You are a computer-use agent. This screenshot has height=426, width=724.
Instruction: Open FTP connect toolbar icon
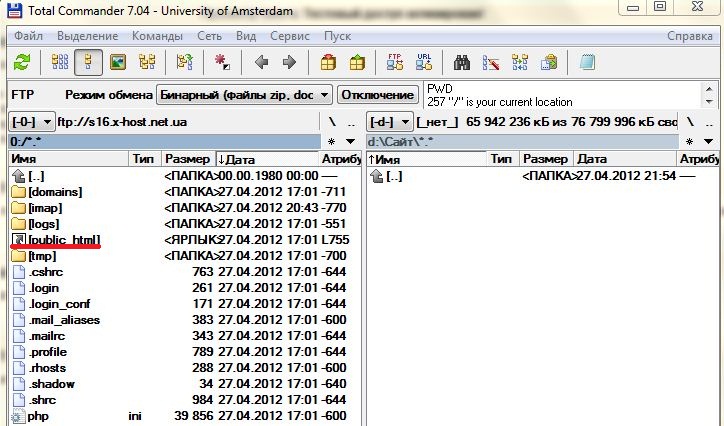[x=395, y=62]
